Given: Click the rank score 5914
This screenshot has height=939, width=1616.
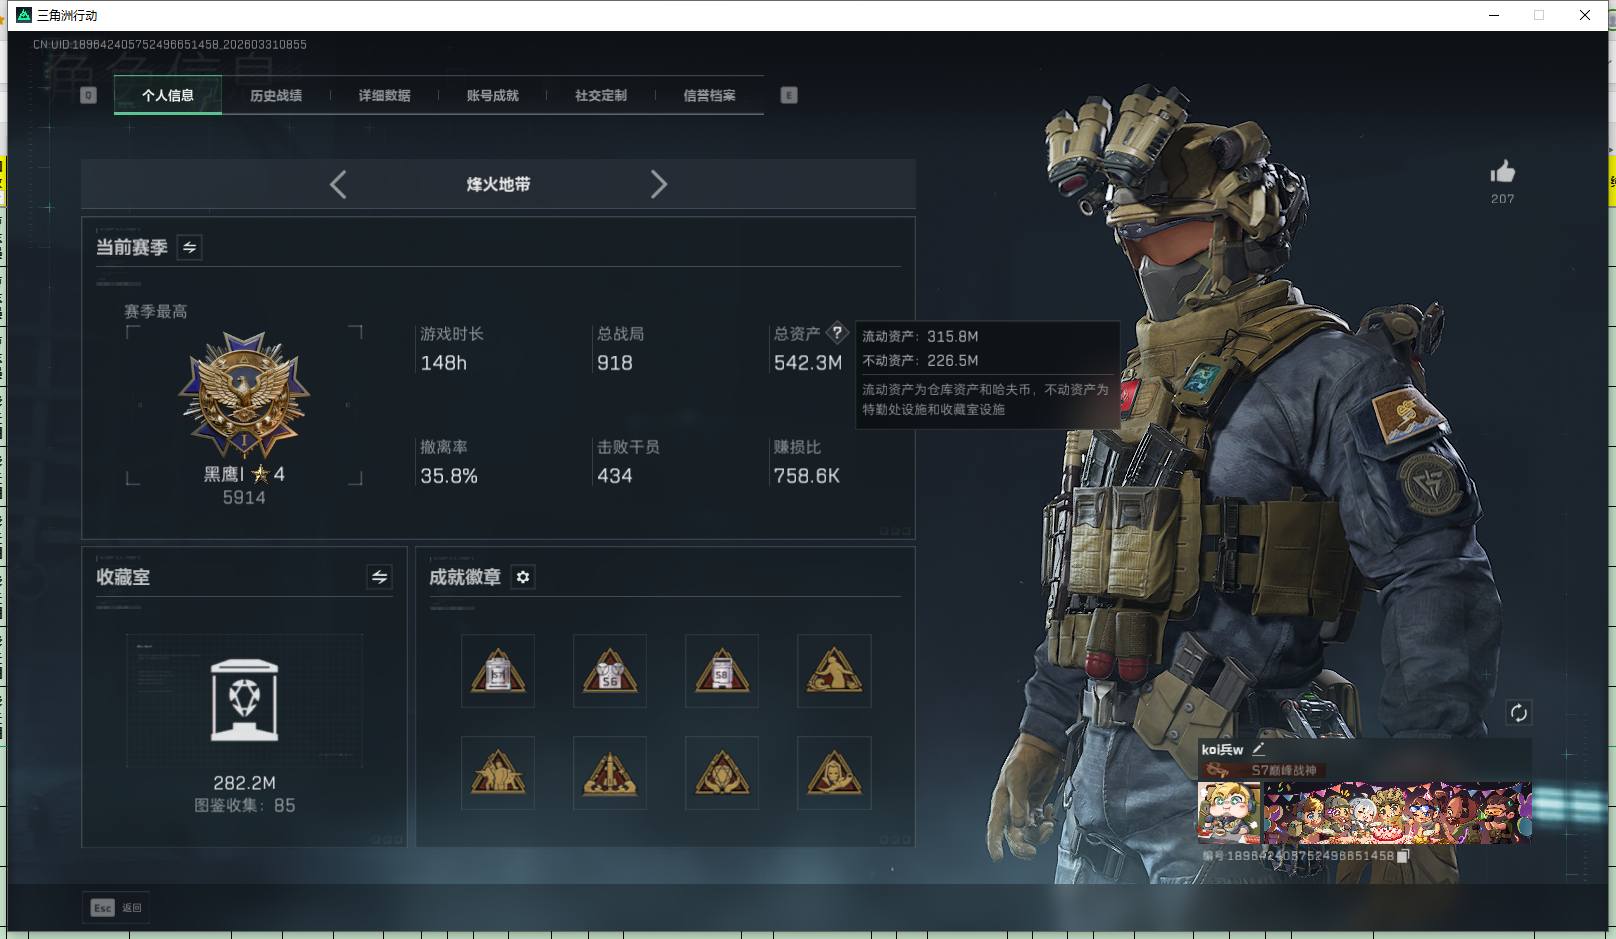Looking at the screenshot, I should tap(244, 497).
